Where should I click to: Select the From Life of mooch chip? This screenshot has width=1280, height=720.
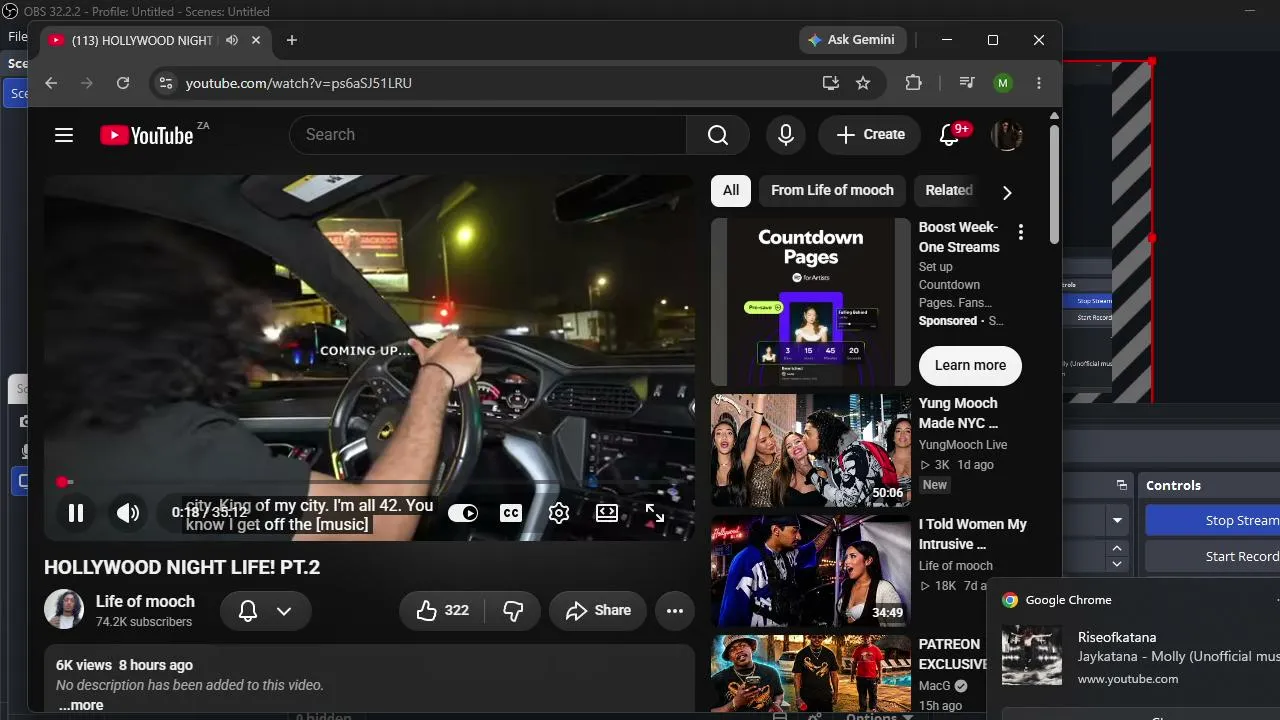coord(832,190)
